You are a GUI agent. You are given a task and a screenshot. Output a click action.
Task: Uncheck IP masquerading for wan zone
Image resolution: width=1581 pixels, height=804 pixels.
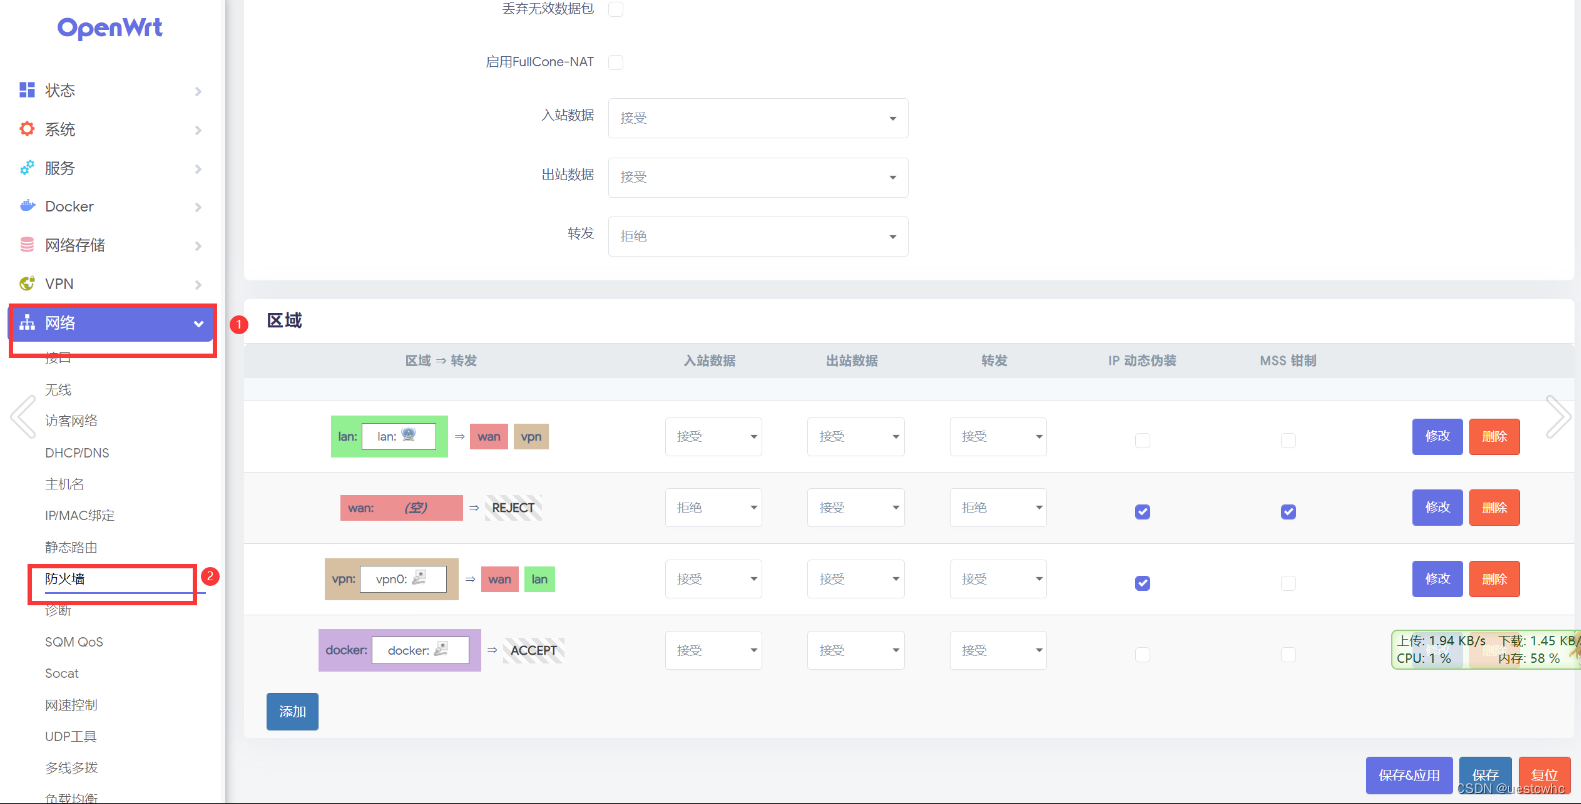click(1142, 512)
